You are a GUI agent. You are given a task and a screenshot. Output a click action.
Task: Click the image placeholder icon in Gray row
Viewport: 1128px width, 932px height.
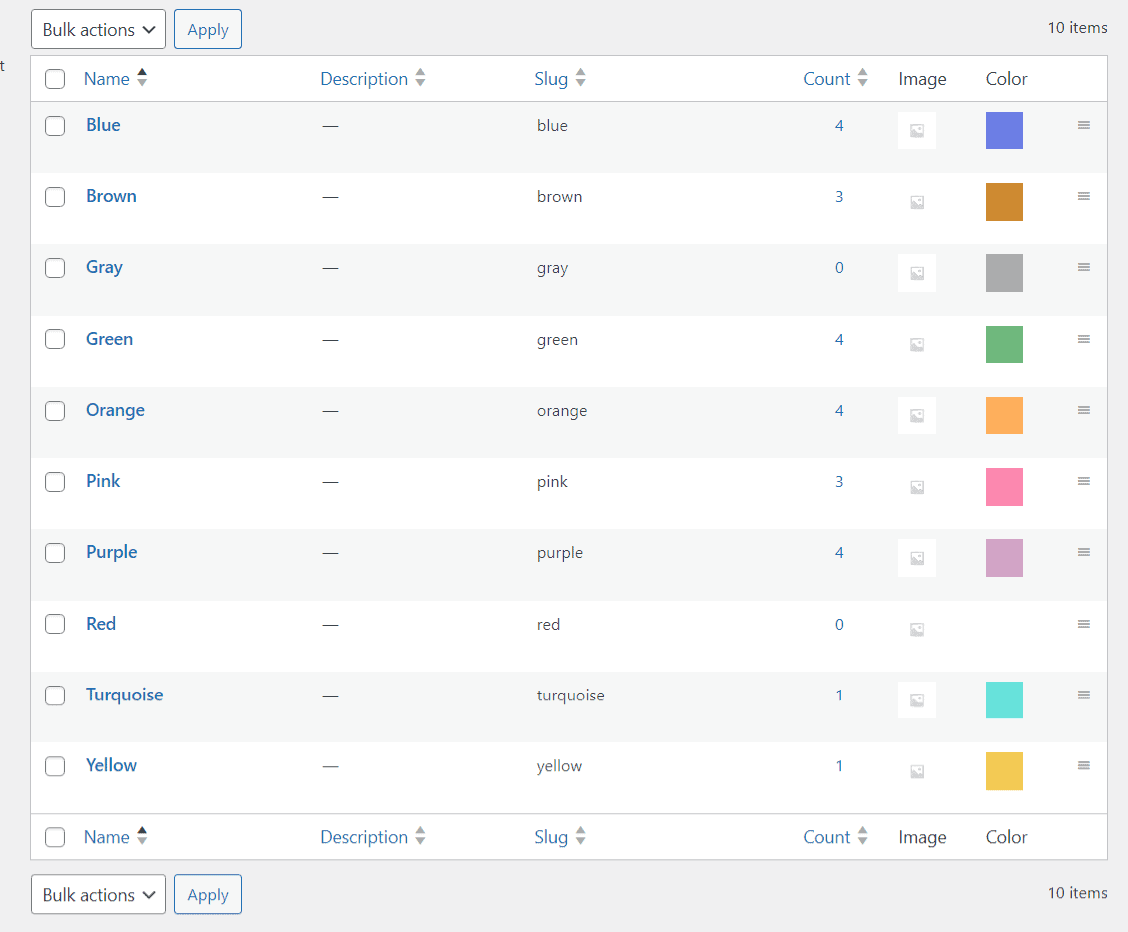pos(917,273)
